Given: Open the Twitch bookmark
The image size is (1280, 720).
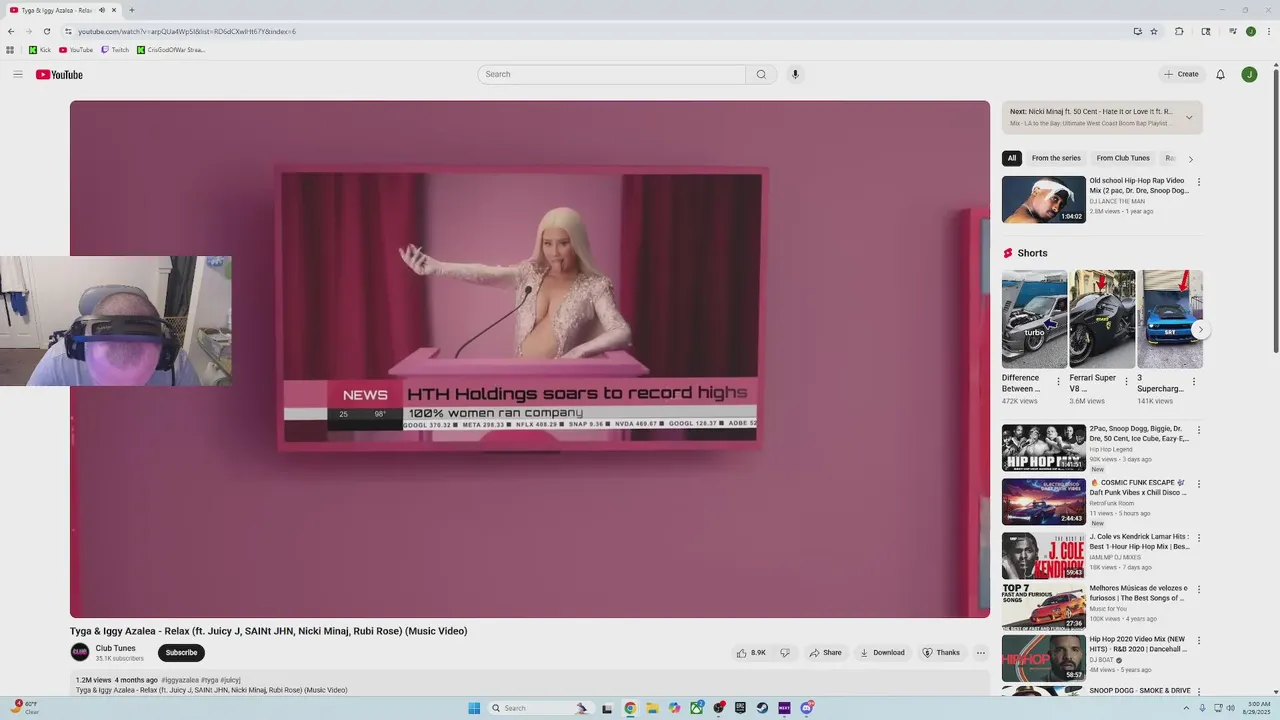Looking at the screenshot, I should (x=115, y=50).
